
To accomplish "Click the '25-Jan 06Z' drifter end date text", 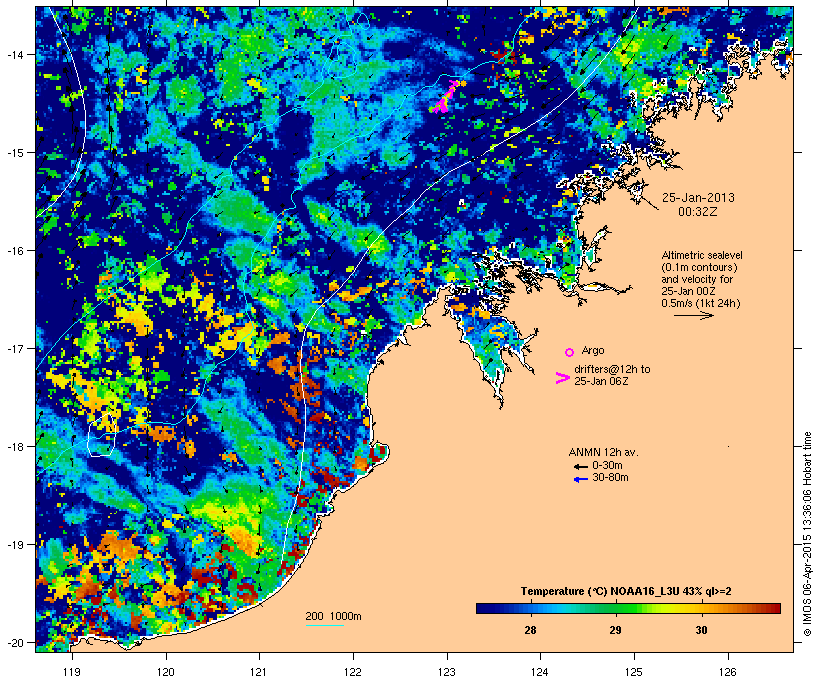I will pyautogui.click(x=601, y=381).
